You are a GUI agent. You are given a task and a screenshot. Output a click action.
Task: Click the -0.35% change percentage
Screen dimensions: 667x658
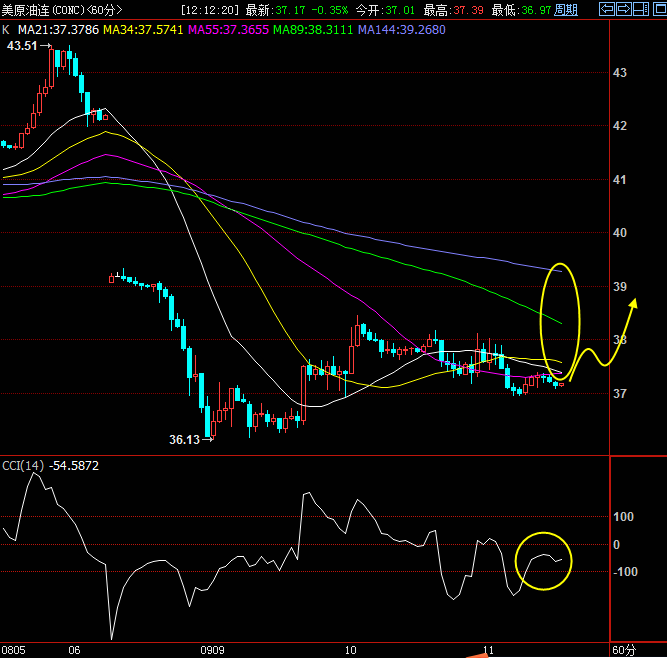(330, 10)
